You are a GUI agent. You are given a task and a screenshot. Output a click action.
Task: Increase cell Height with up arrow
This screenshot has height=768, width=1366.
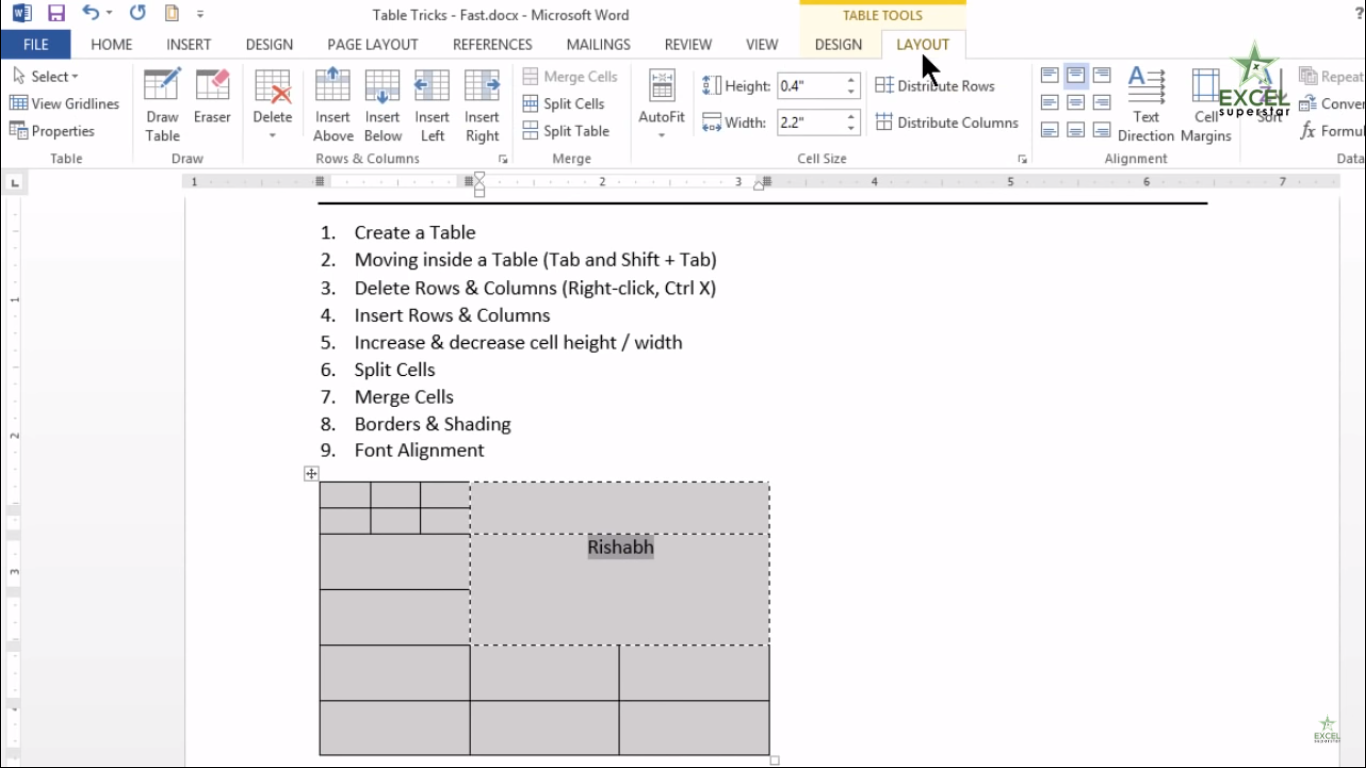pyautogui.click(x=851, y=80)
